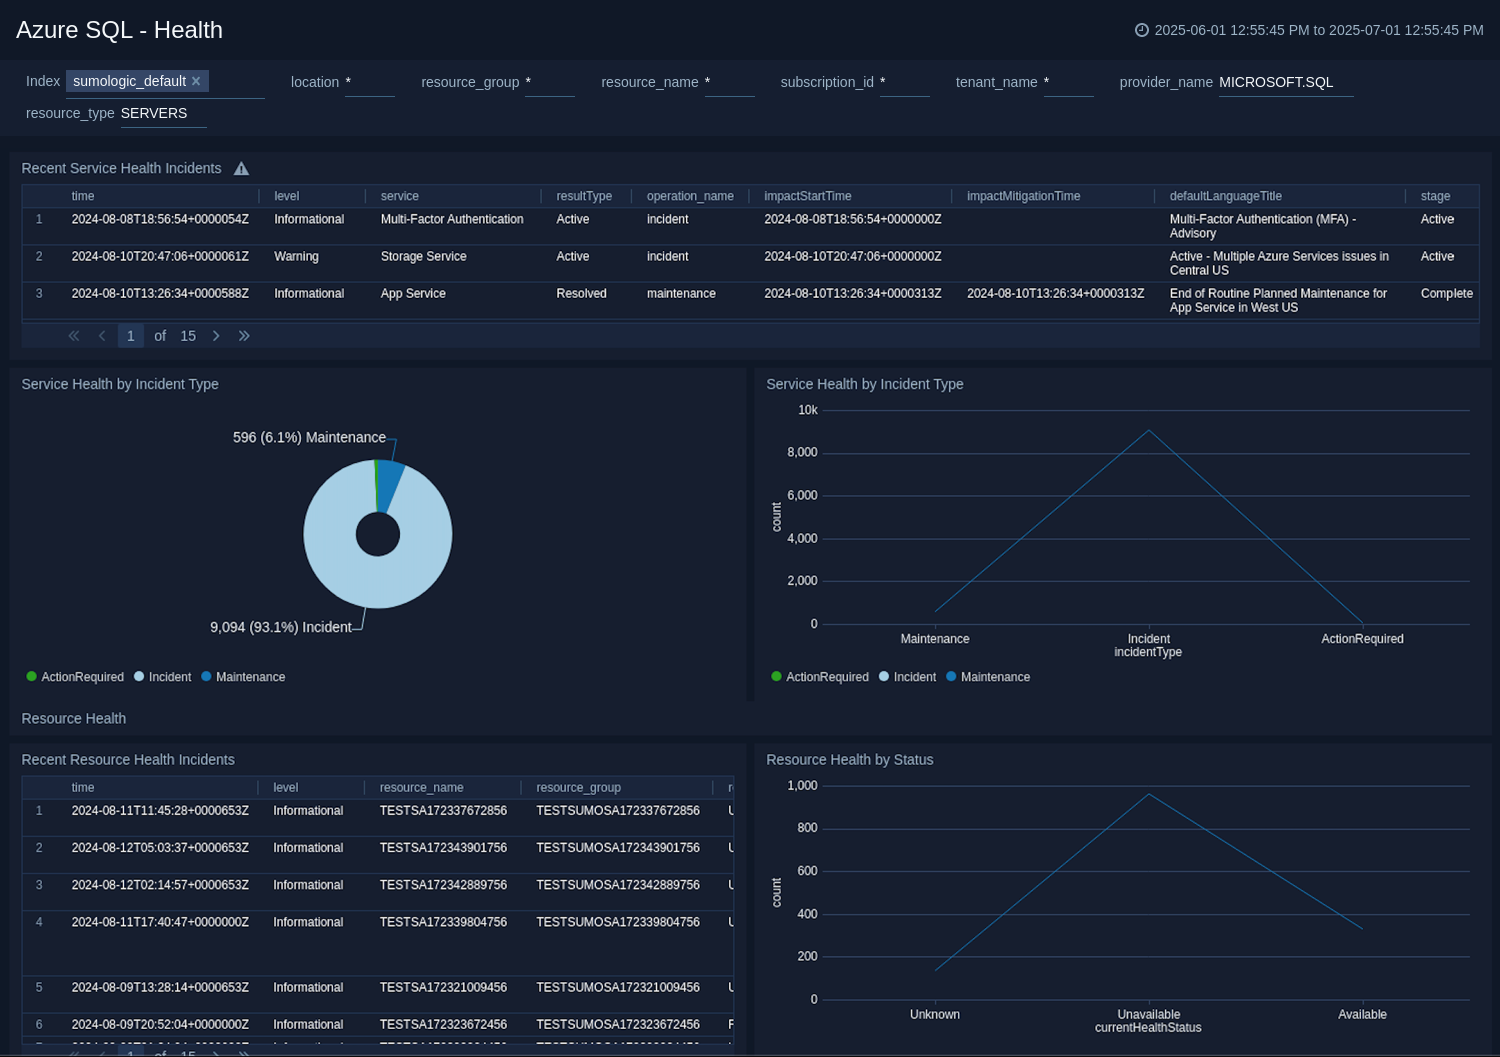Image resolution: width=1500 pixels, height=1057 pixels.
Task: Sort service incidents by level column
Action: [287, 196]
